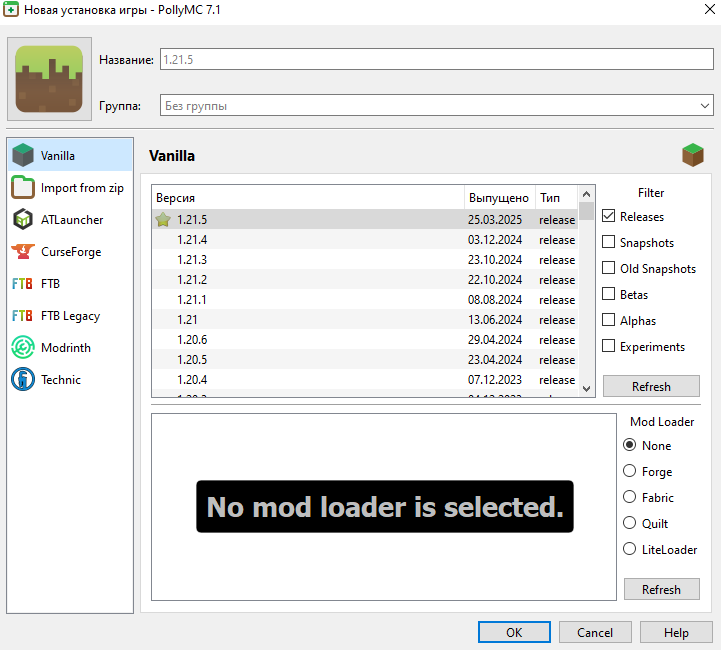721x650 pixels.
Task: Click the version list scroll up arrow
Action: click(x=586, y=194)
